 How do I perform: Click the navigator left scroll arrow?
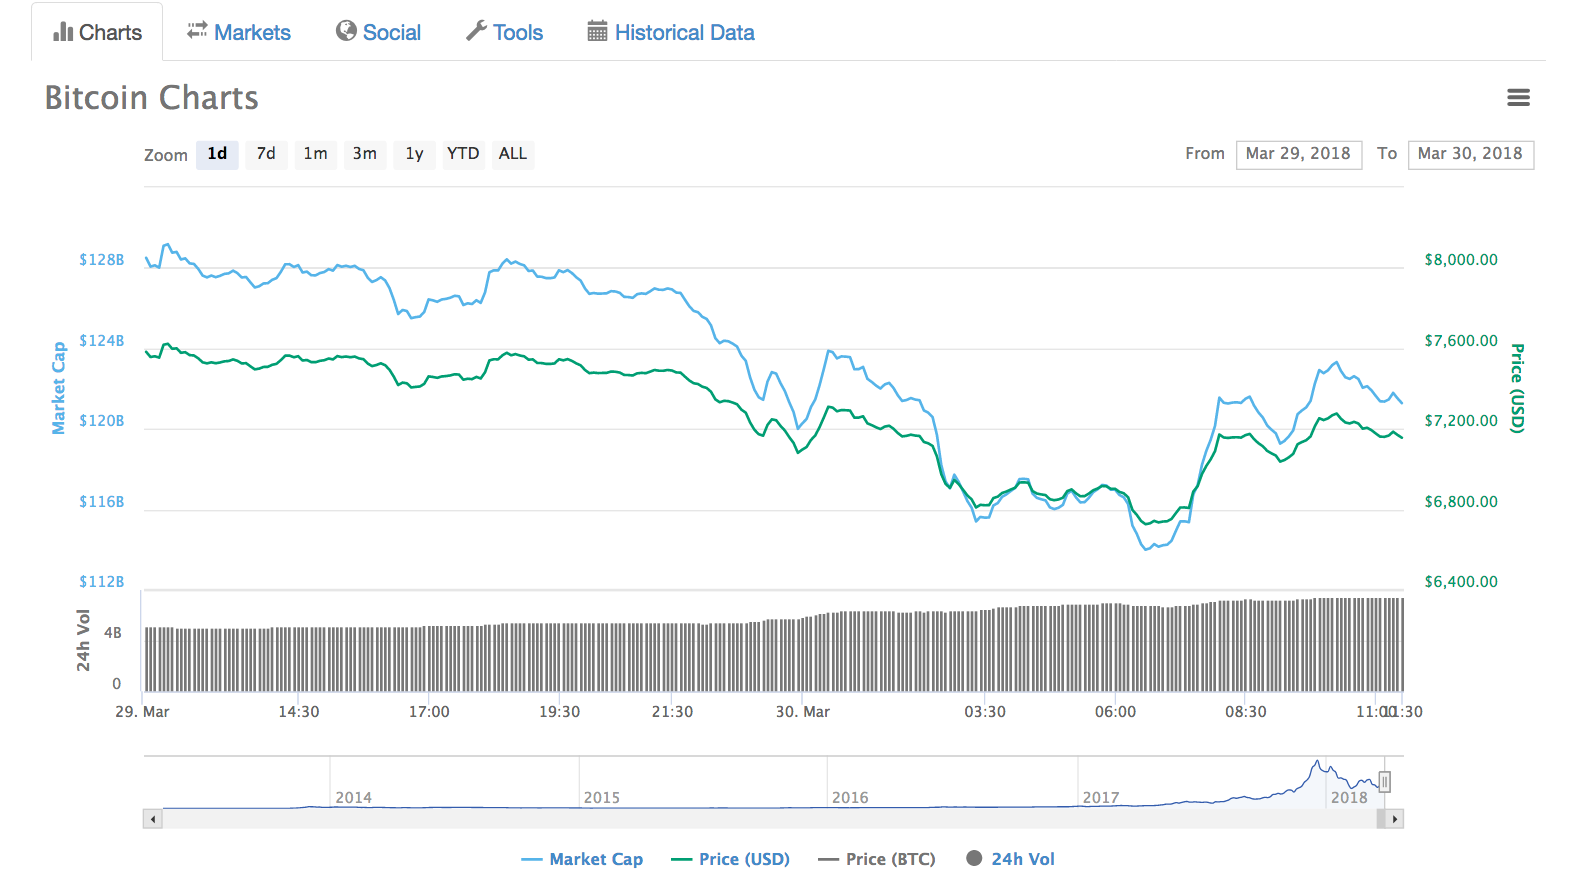click(x=153, y=819)
